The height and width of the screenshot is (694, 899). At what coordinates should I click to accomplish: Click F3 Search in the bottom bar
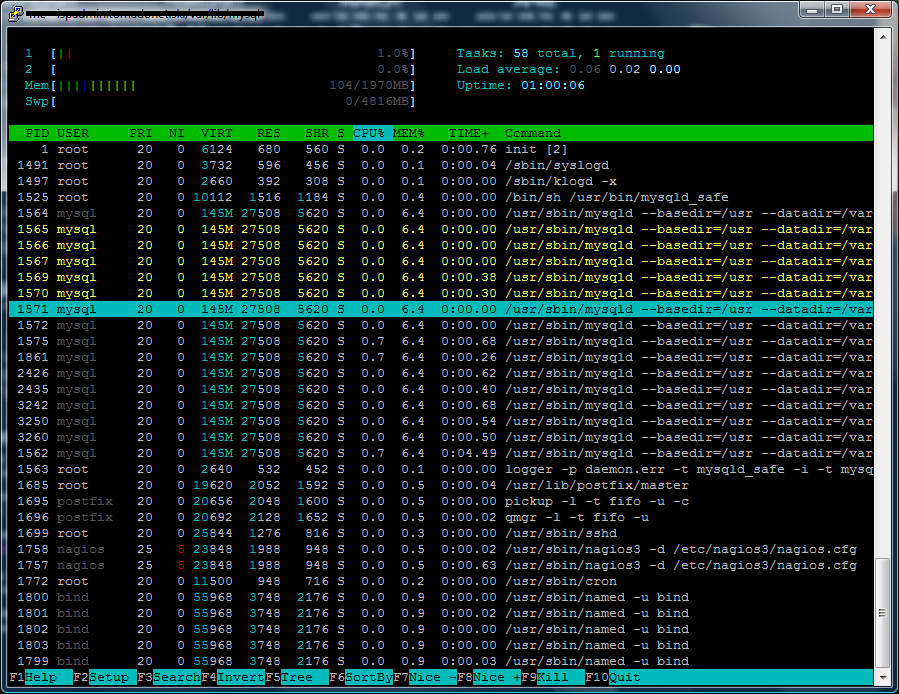[169, 677]
